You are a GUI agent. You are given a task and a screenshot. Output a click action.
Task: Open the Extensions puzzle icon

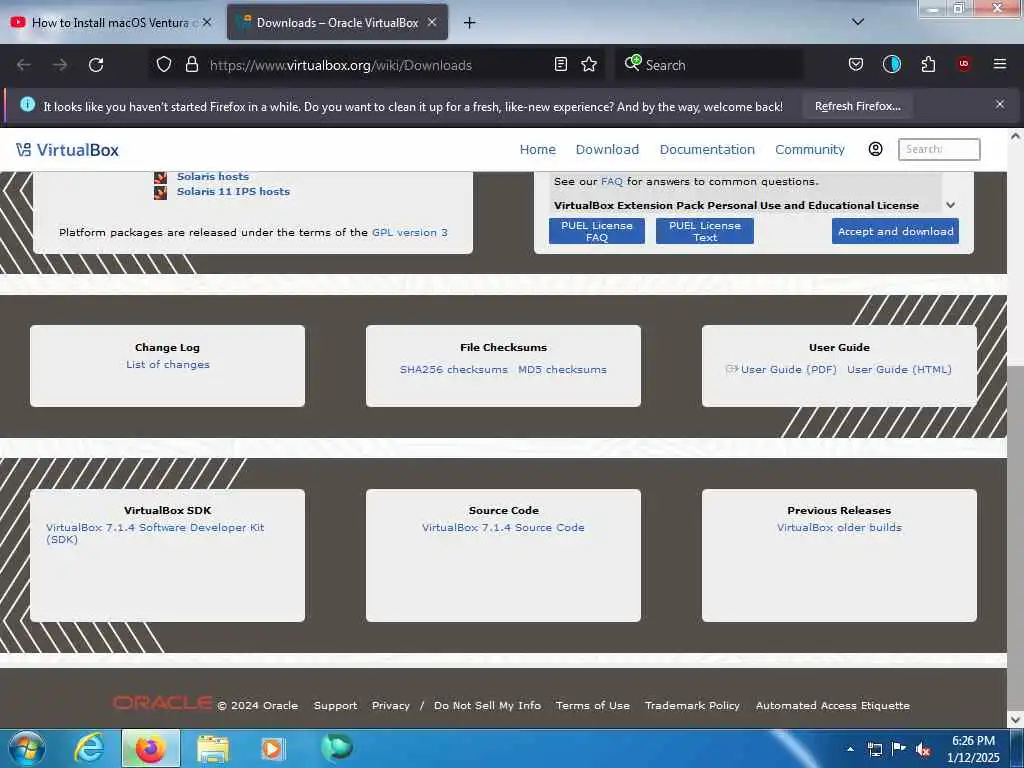[928, 65]
